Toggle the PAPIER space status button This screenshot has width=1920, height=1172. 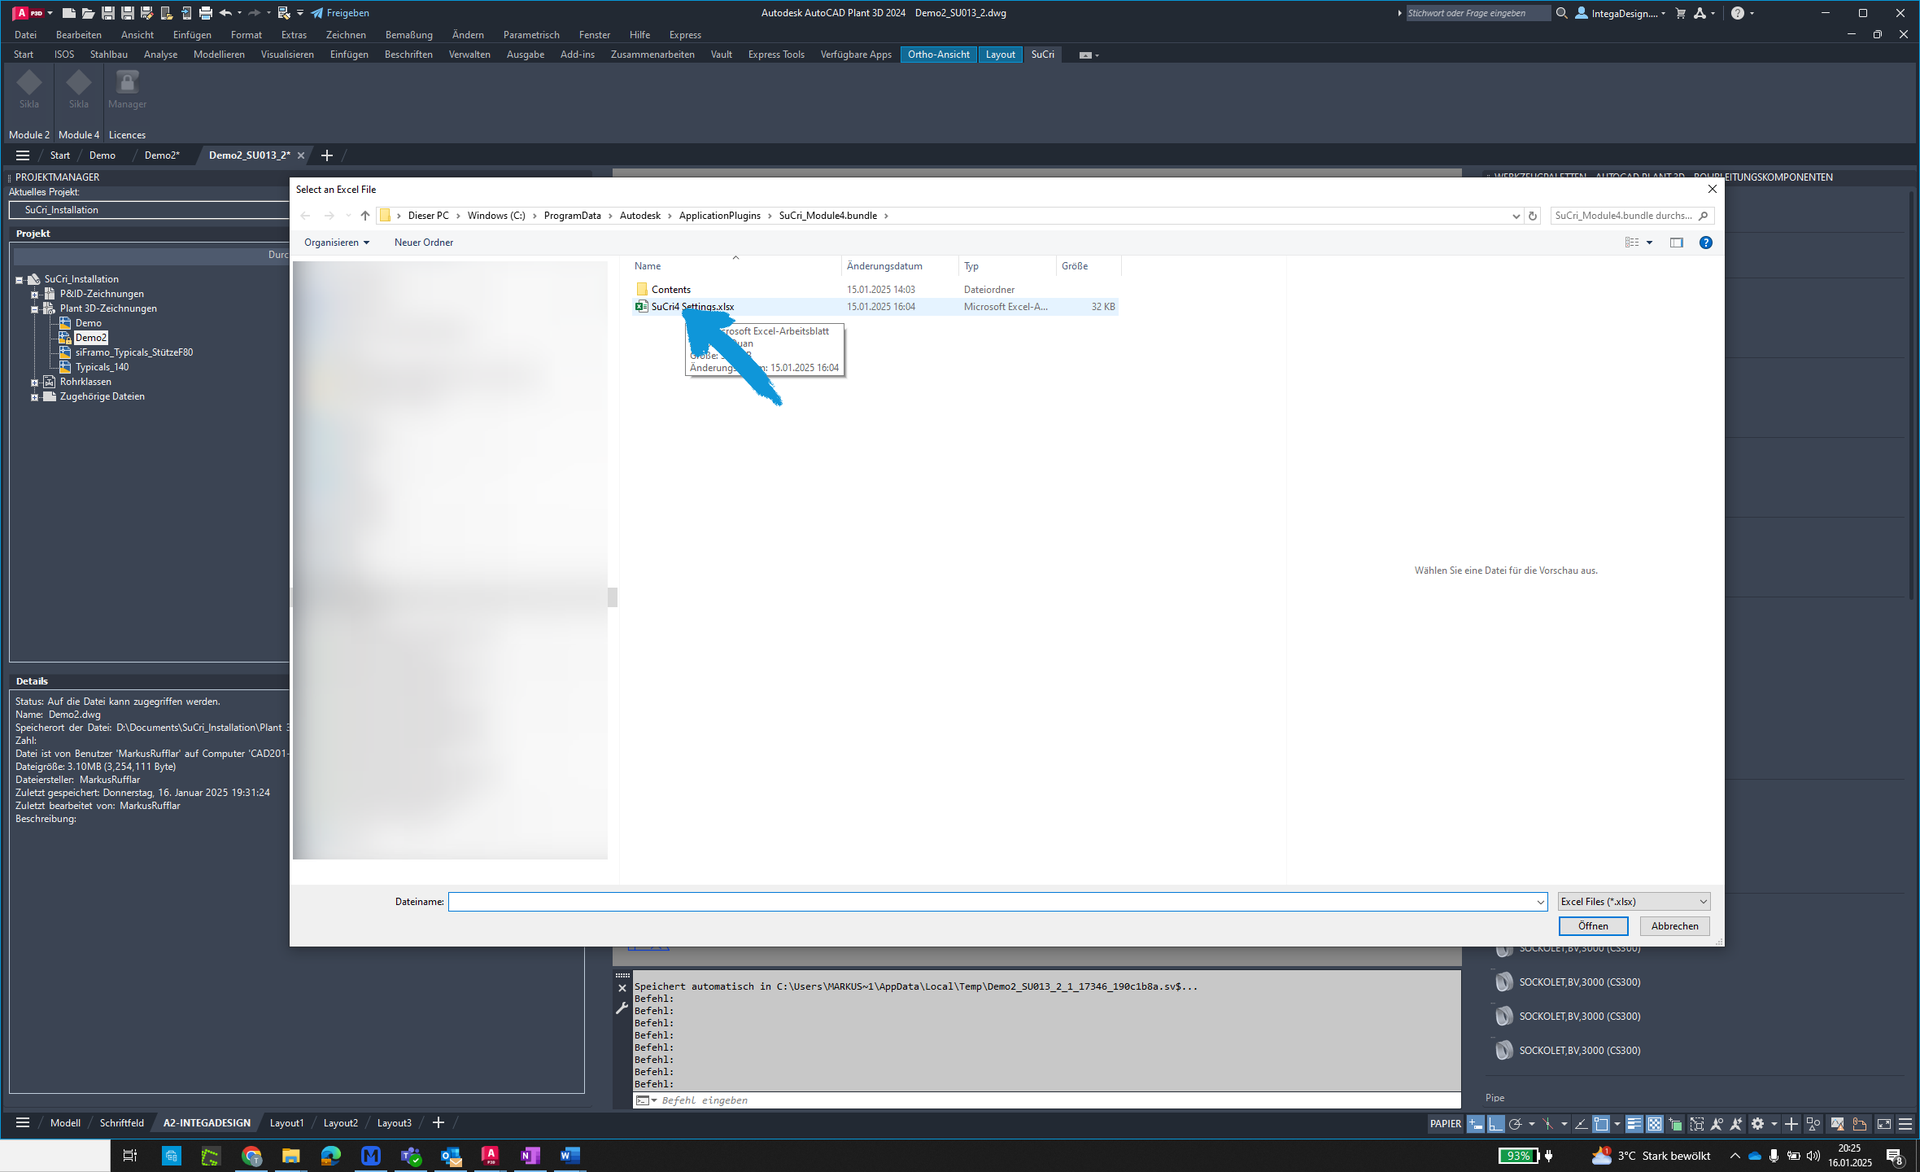point(1445,1125)
